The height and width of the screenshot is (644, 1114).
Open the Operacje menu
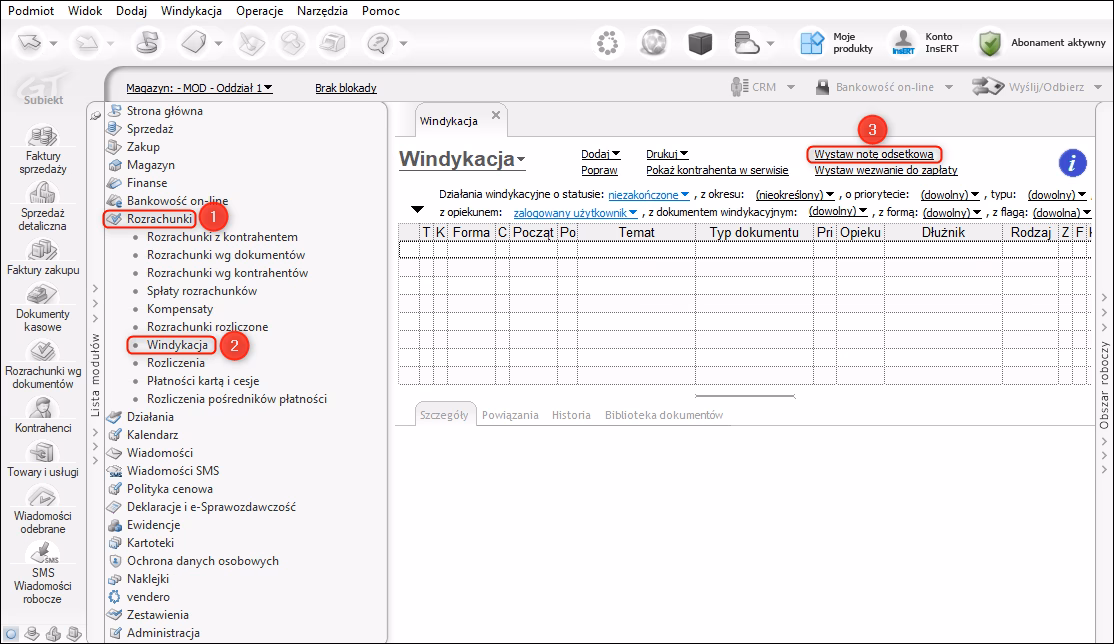[x=259, y=11]
